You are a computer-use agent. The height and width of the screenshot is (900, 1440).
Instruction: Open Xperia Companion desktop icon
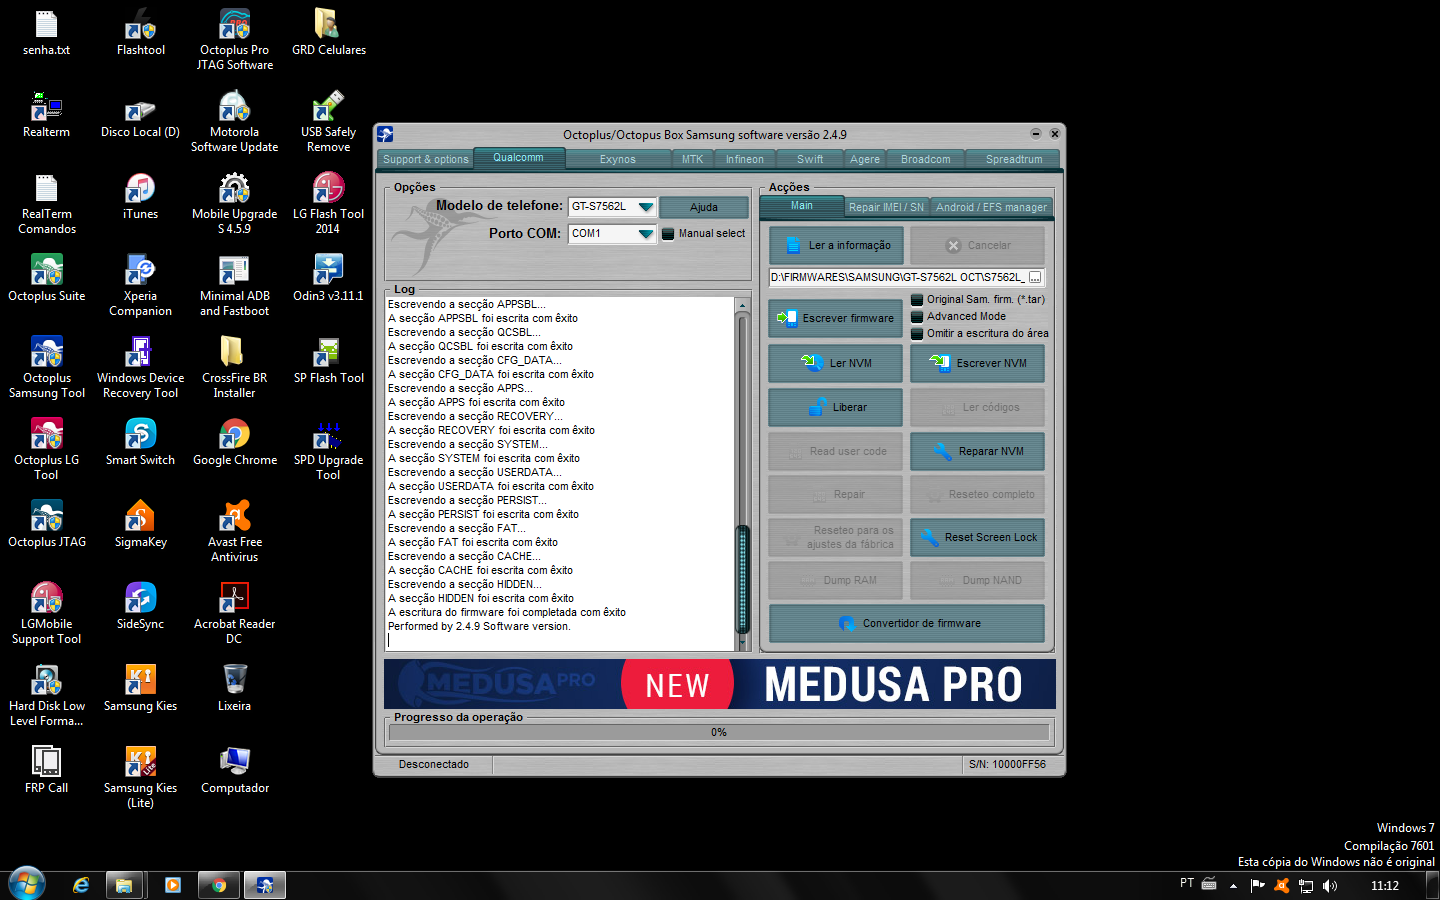(x=141, y=285)
